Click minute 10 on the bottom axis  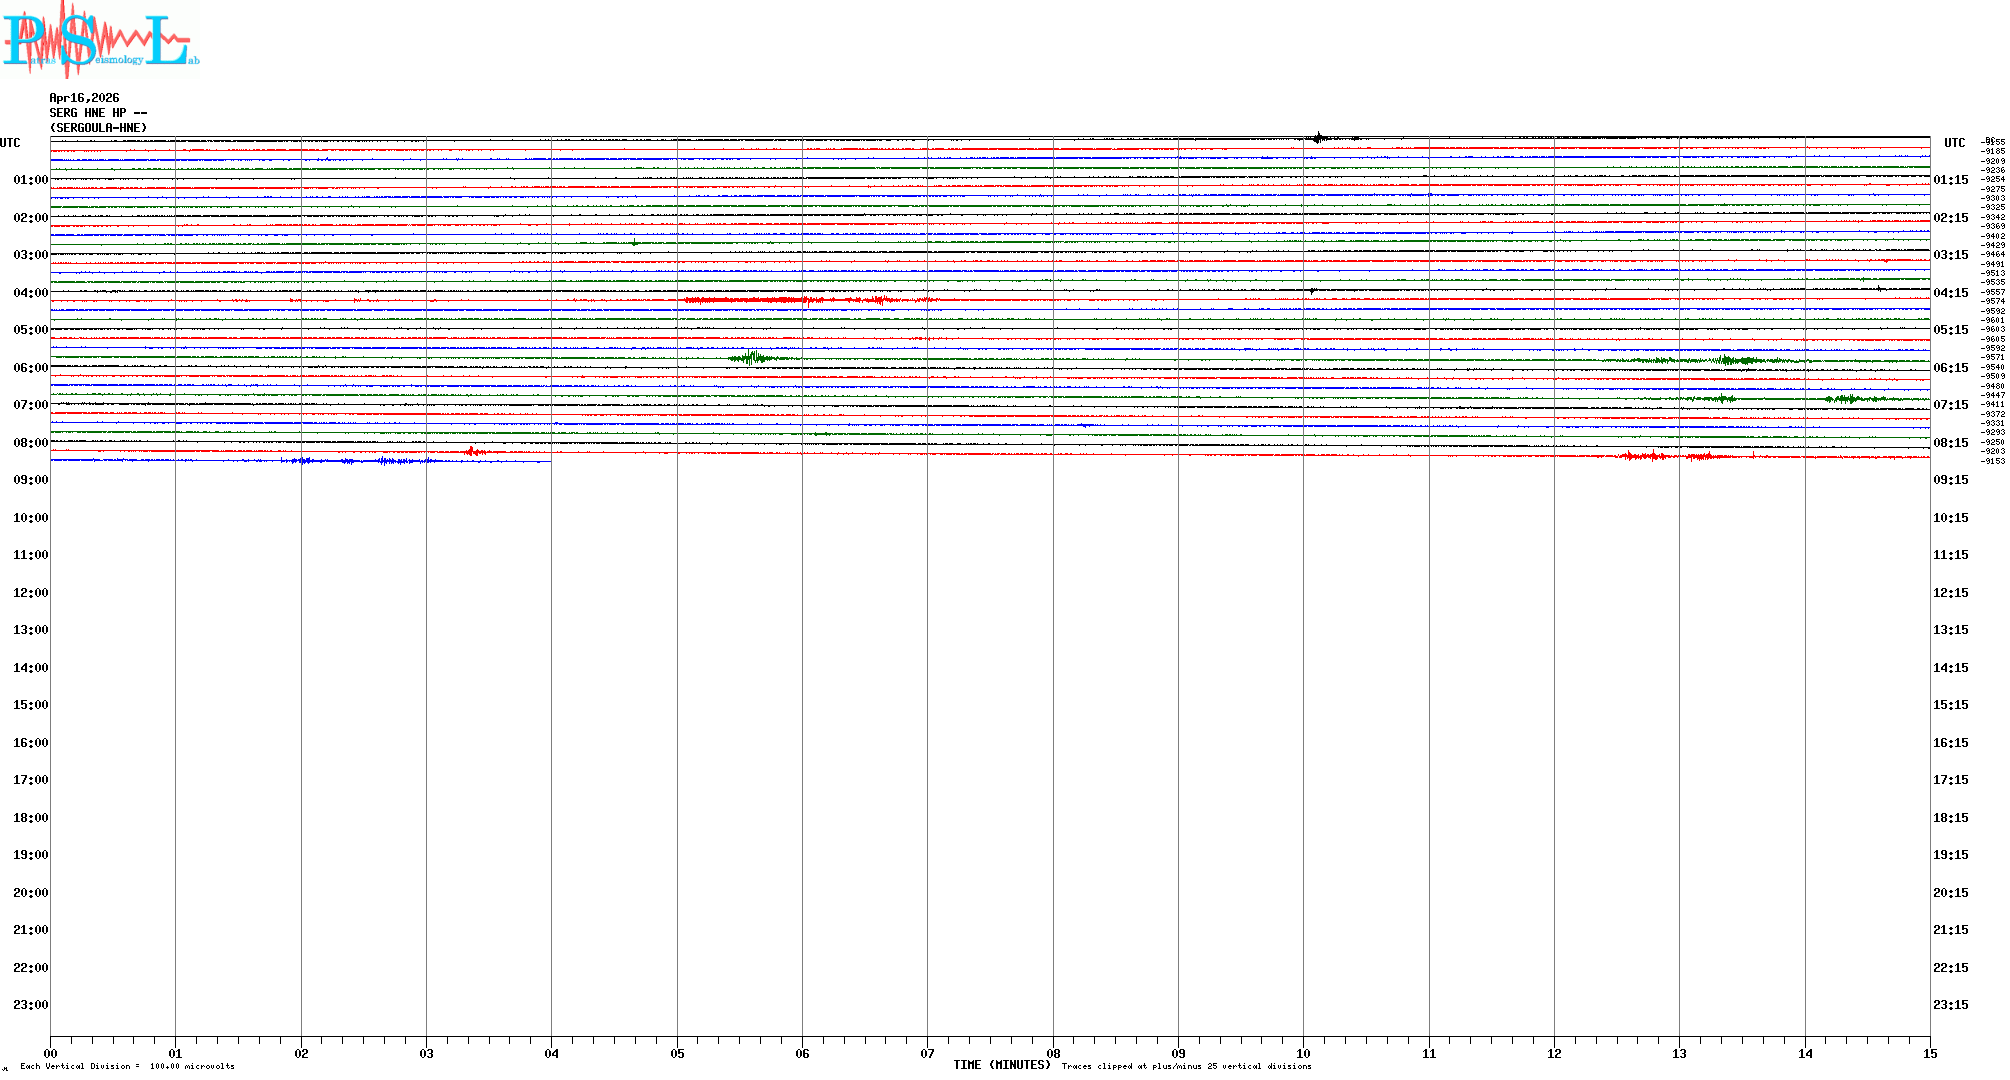coord(1303,1053)
